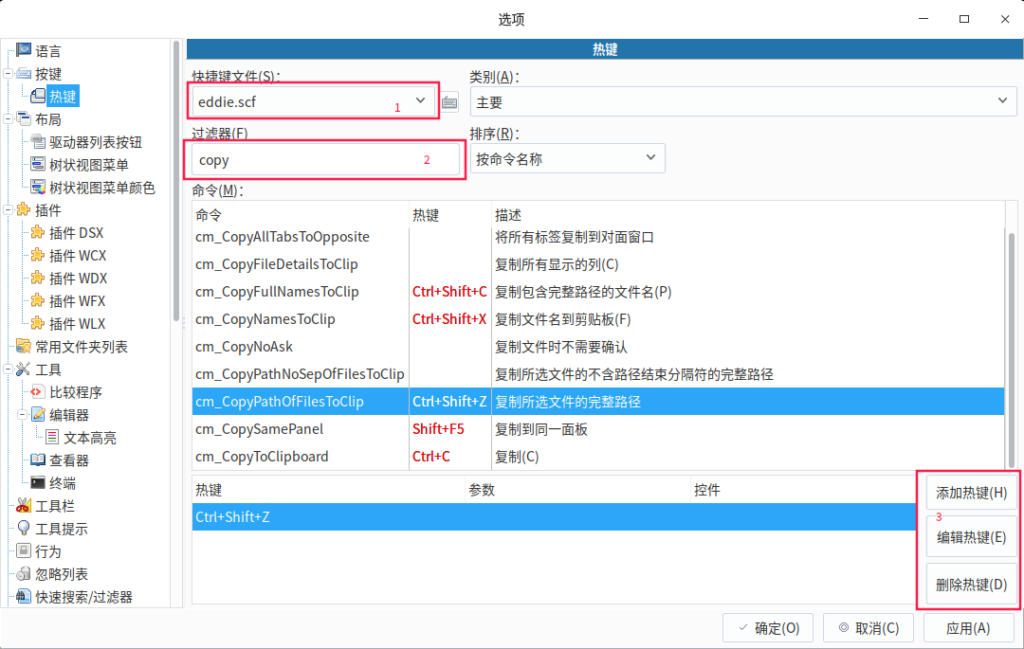Select 插件 WCX in settings tree
This screenshot has width=1024, height=649.
click(x=78, y=256)
